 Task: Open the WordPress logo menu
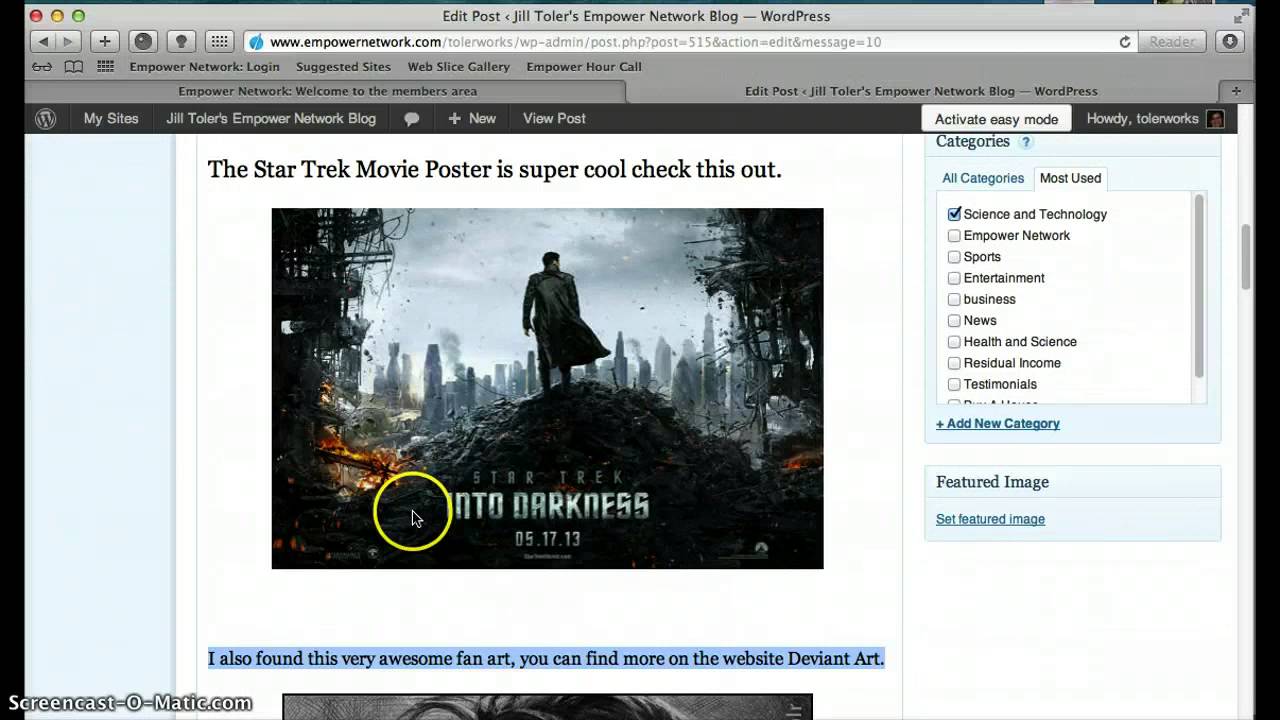pos(46,118)
